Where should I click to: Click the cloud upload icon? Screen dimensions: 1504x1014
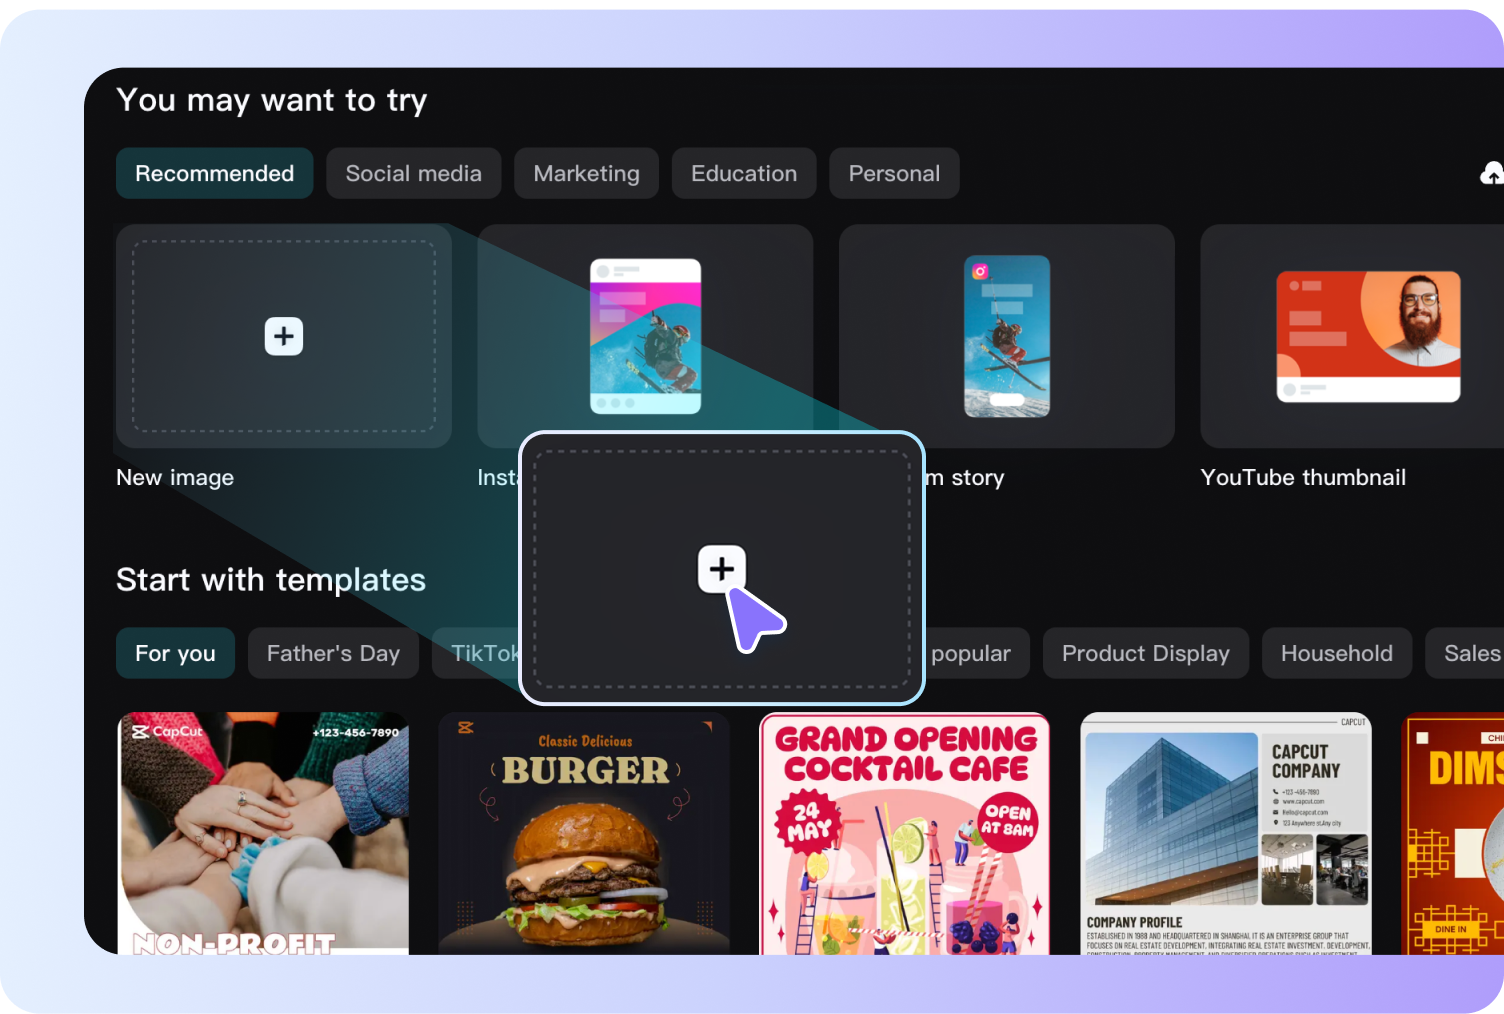[x=1491, y=174]
